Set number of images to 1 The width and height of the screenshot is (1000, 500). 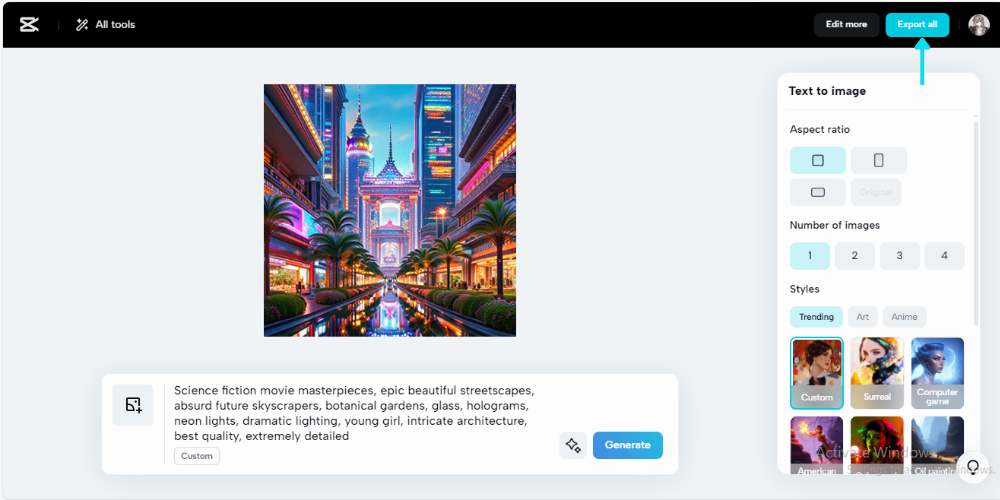[x=810, y=256]
